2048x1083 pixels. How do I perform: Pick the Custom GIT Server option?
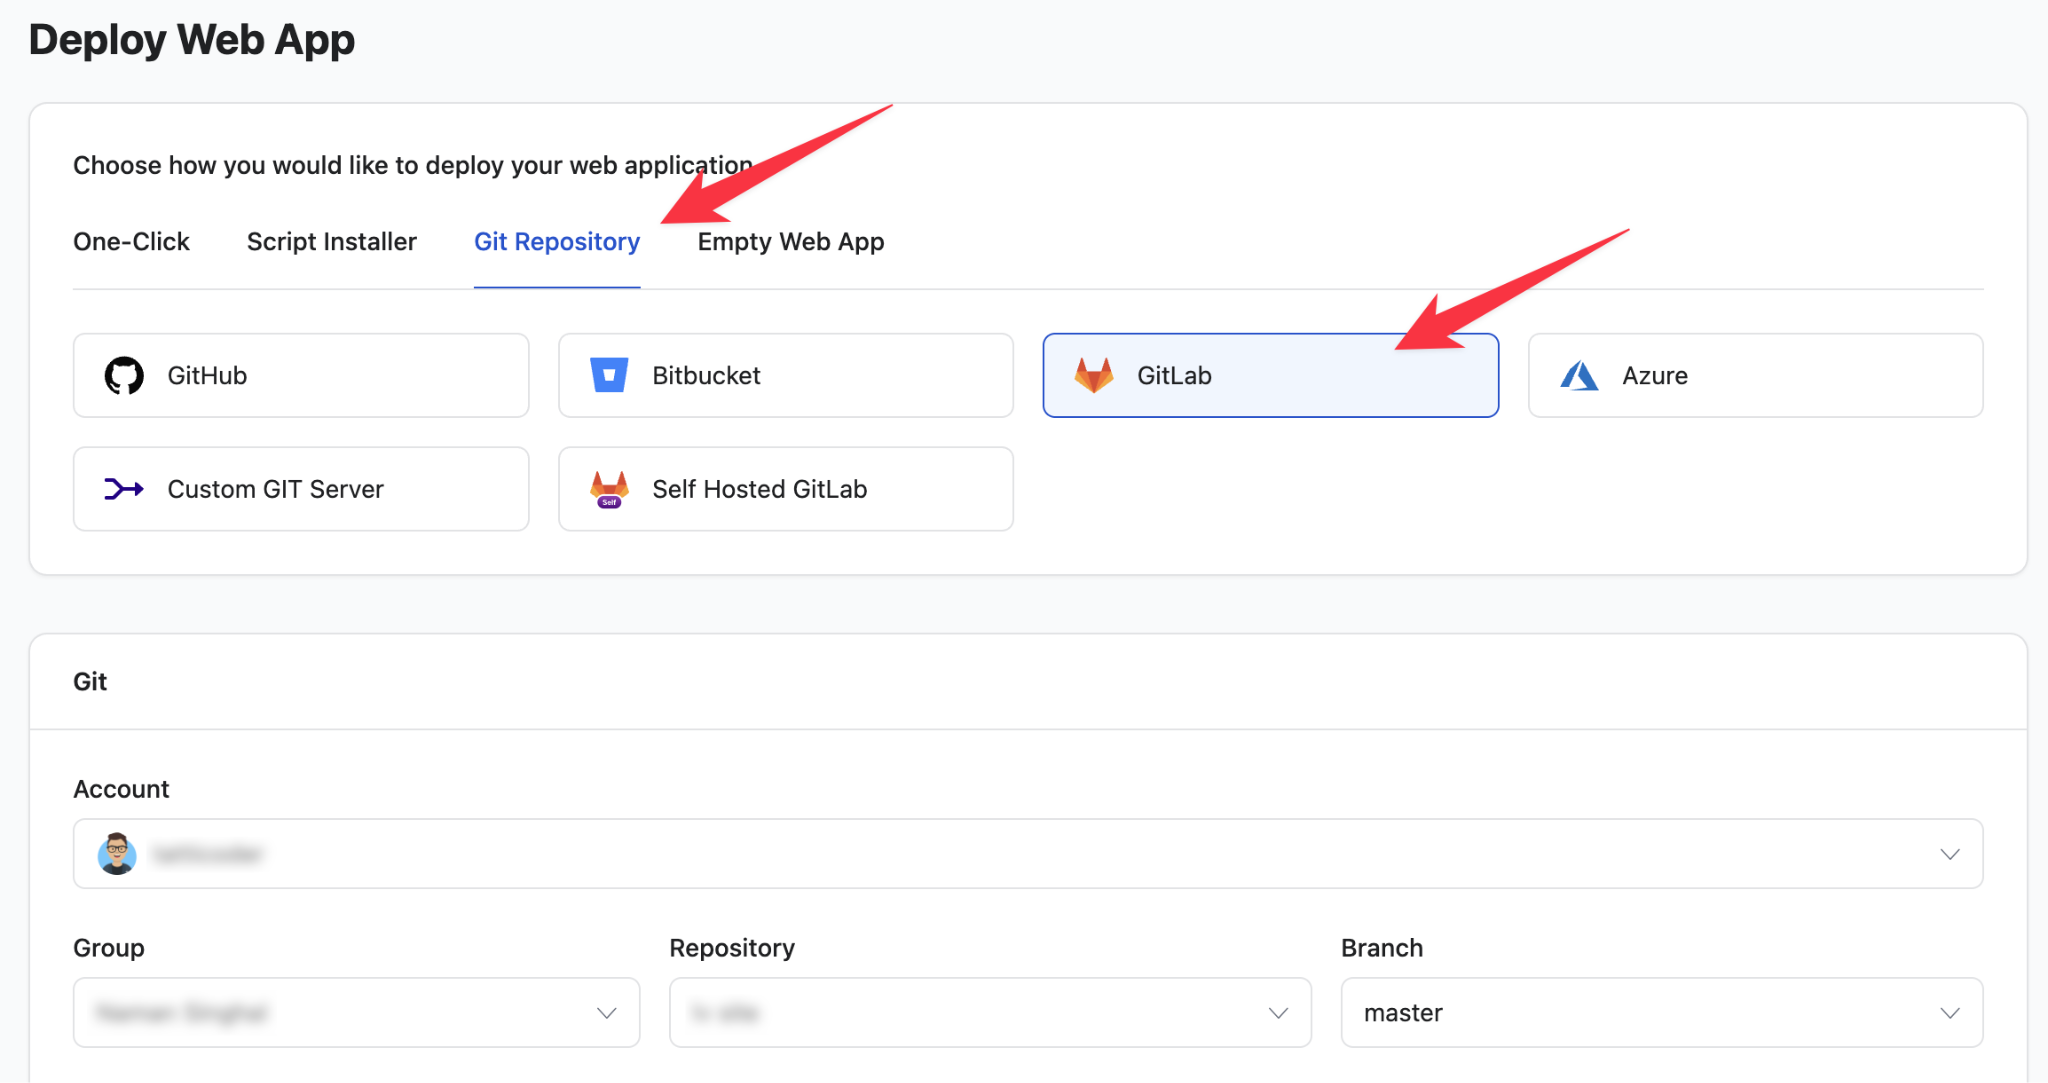coord(301,489)
